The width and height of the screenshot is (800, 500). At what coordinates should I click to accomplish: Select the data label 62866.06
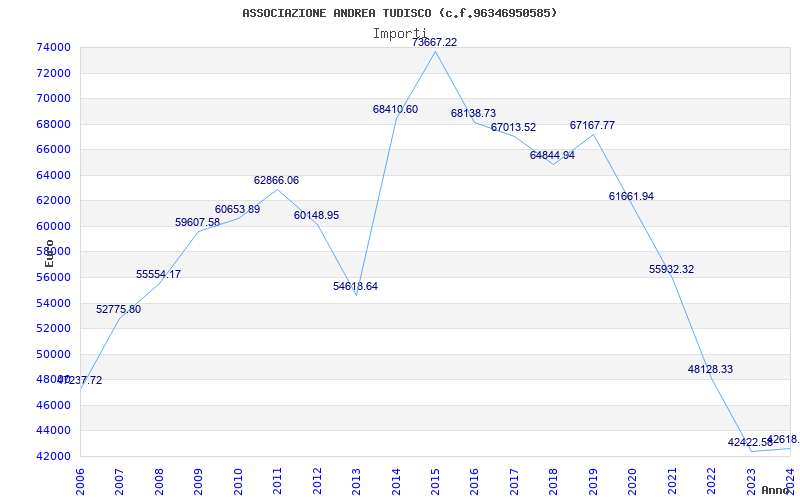coord(277,181)
